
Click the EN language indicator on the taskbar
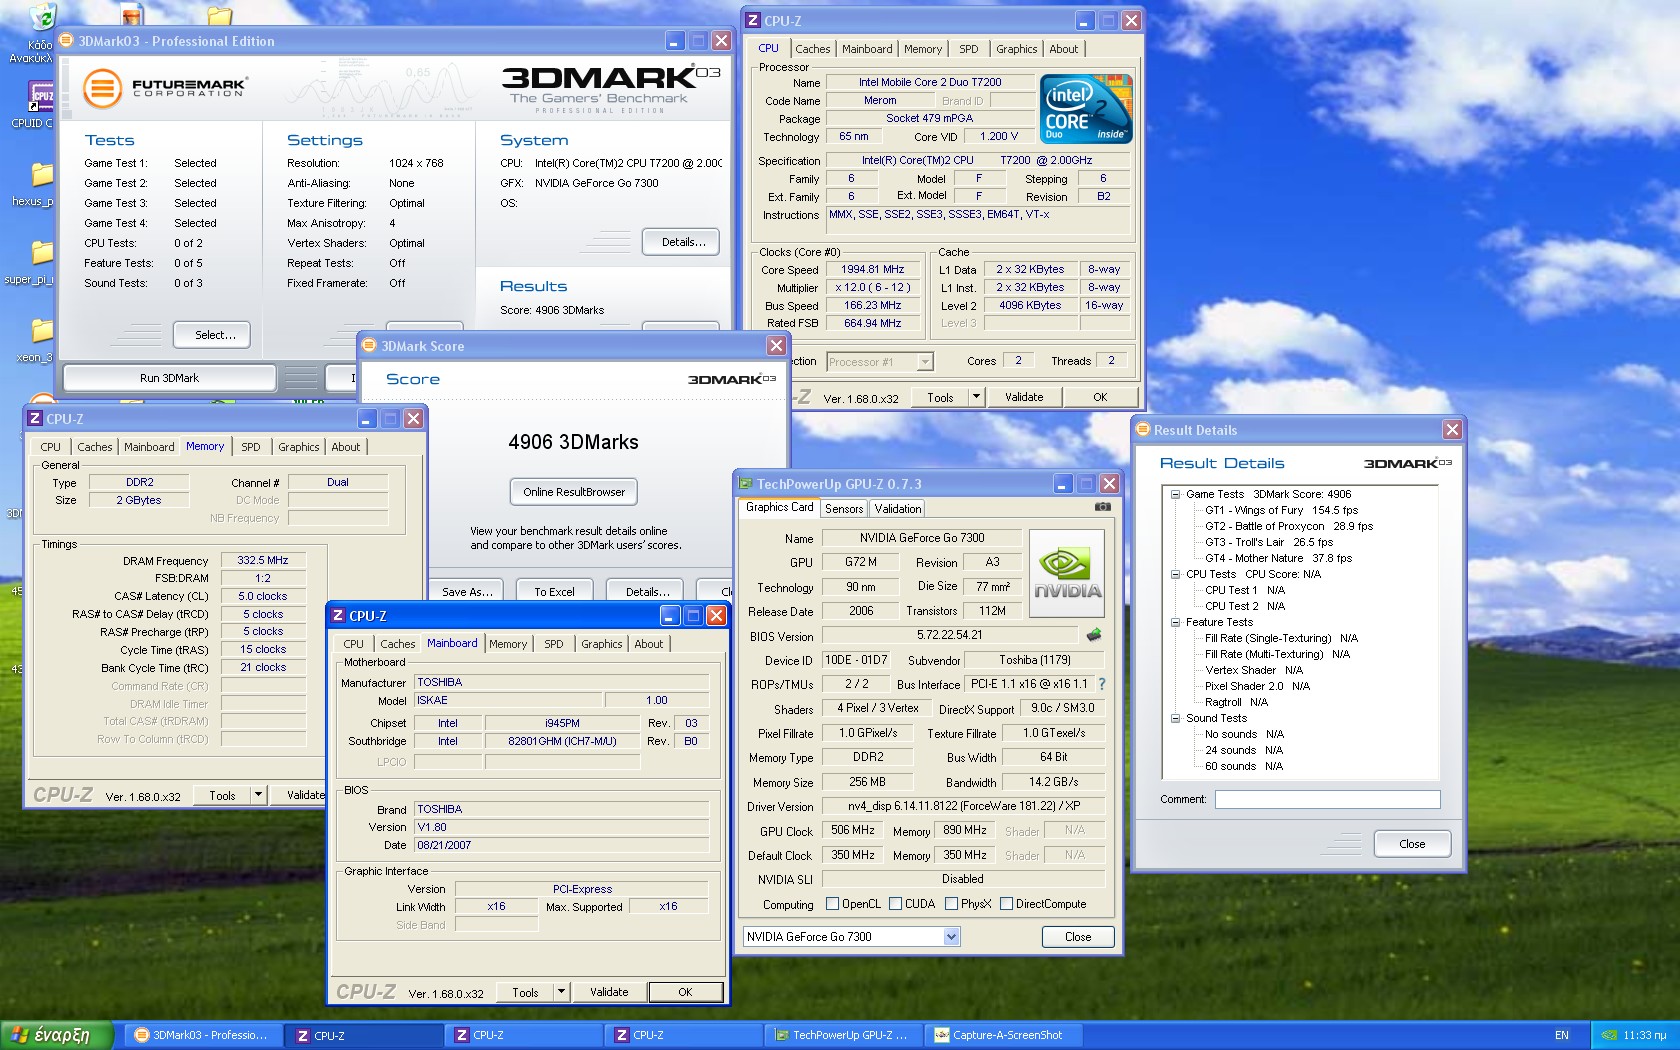tap(1562, 1035)
